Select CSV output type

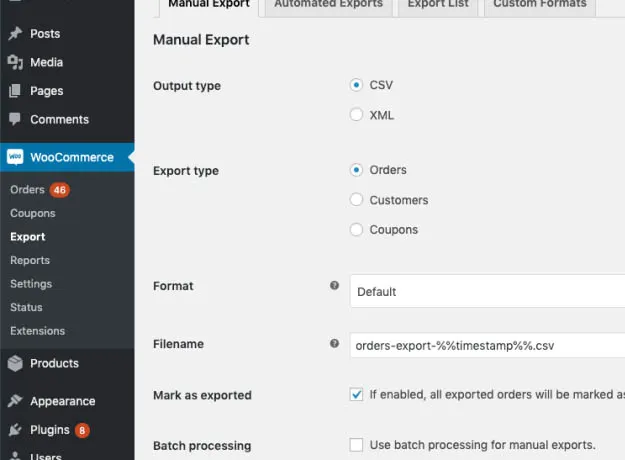pyautogui.click(x=356, y=85)
